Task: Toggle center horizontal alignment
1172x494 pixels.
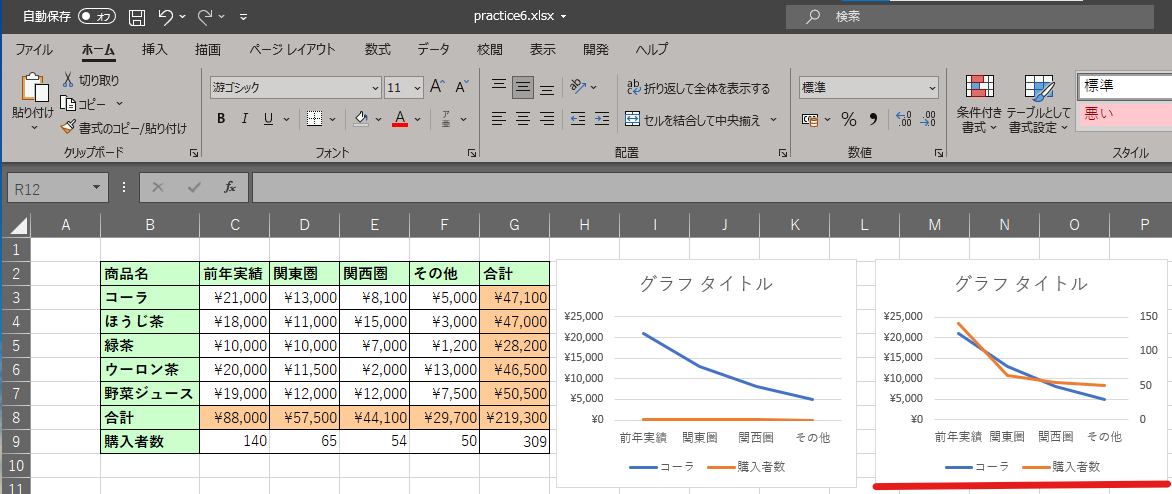Action: [523, 118]
